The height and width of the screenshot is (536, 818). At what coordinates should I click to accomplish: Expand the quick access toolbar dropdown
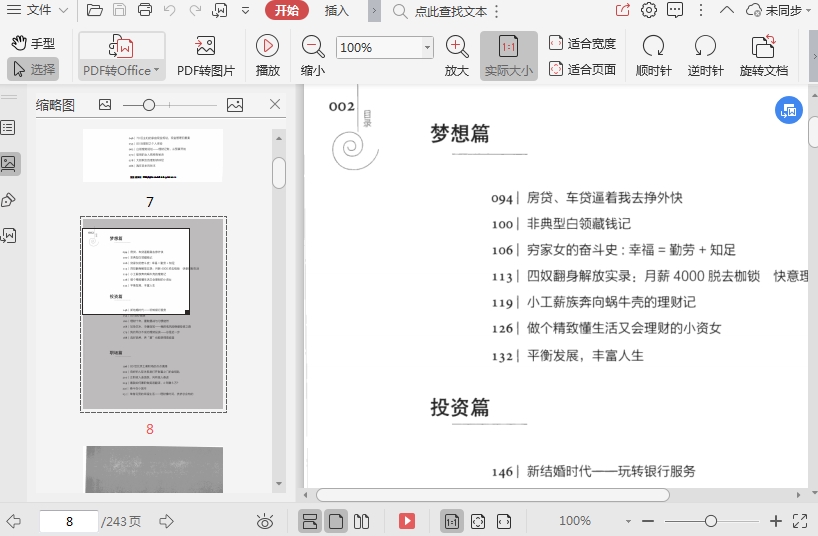coord(245,10)
